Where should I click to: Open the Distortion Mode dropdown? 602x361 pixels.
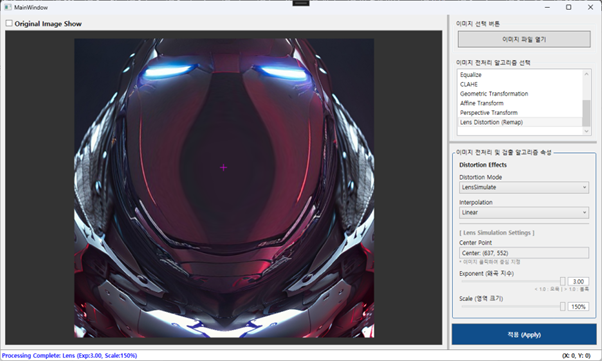(x=524, y=187)
